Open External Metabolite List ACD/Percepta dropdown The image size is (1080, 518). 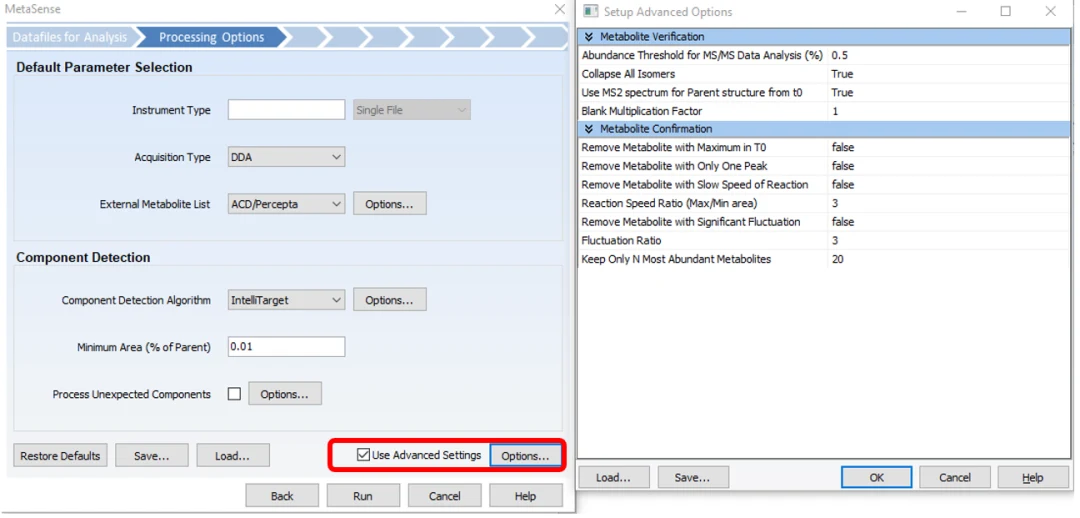[287, 204]
